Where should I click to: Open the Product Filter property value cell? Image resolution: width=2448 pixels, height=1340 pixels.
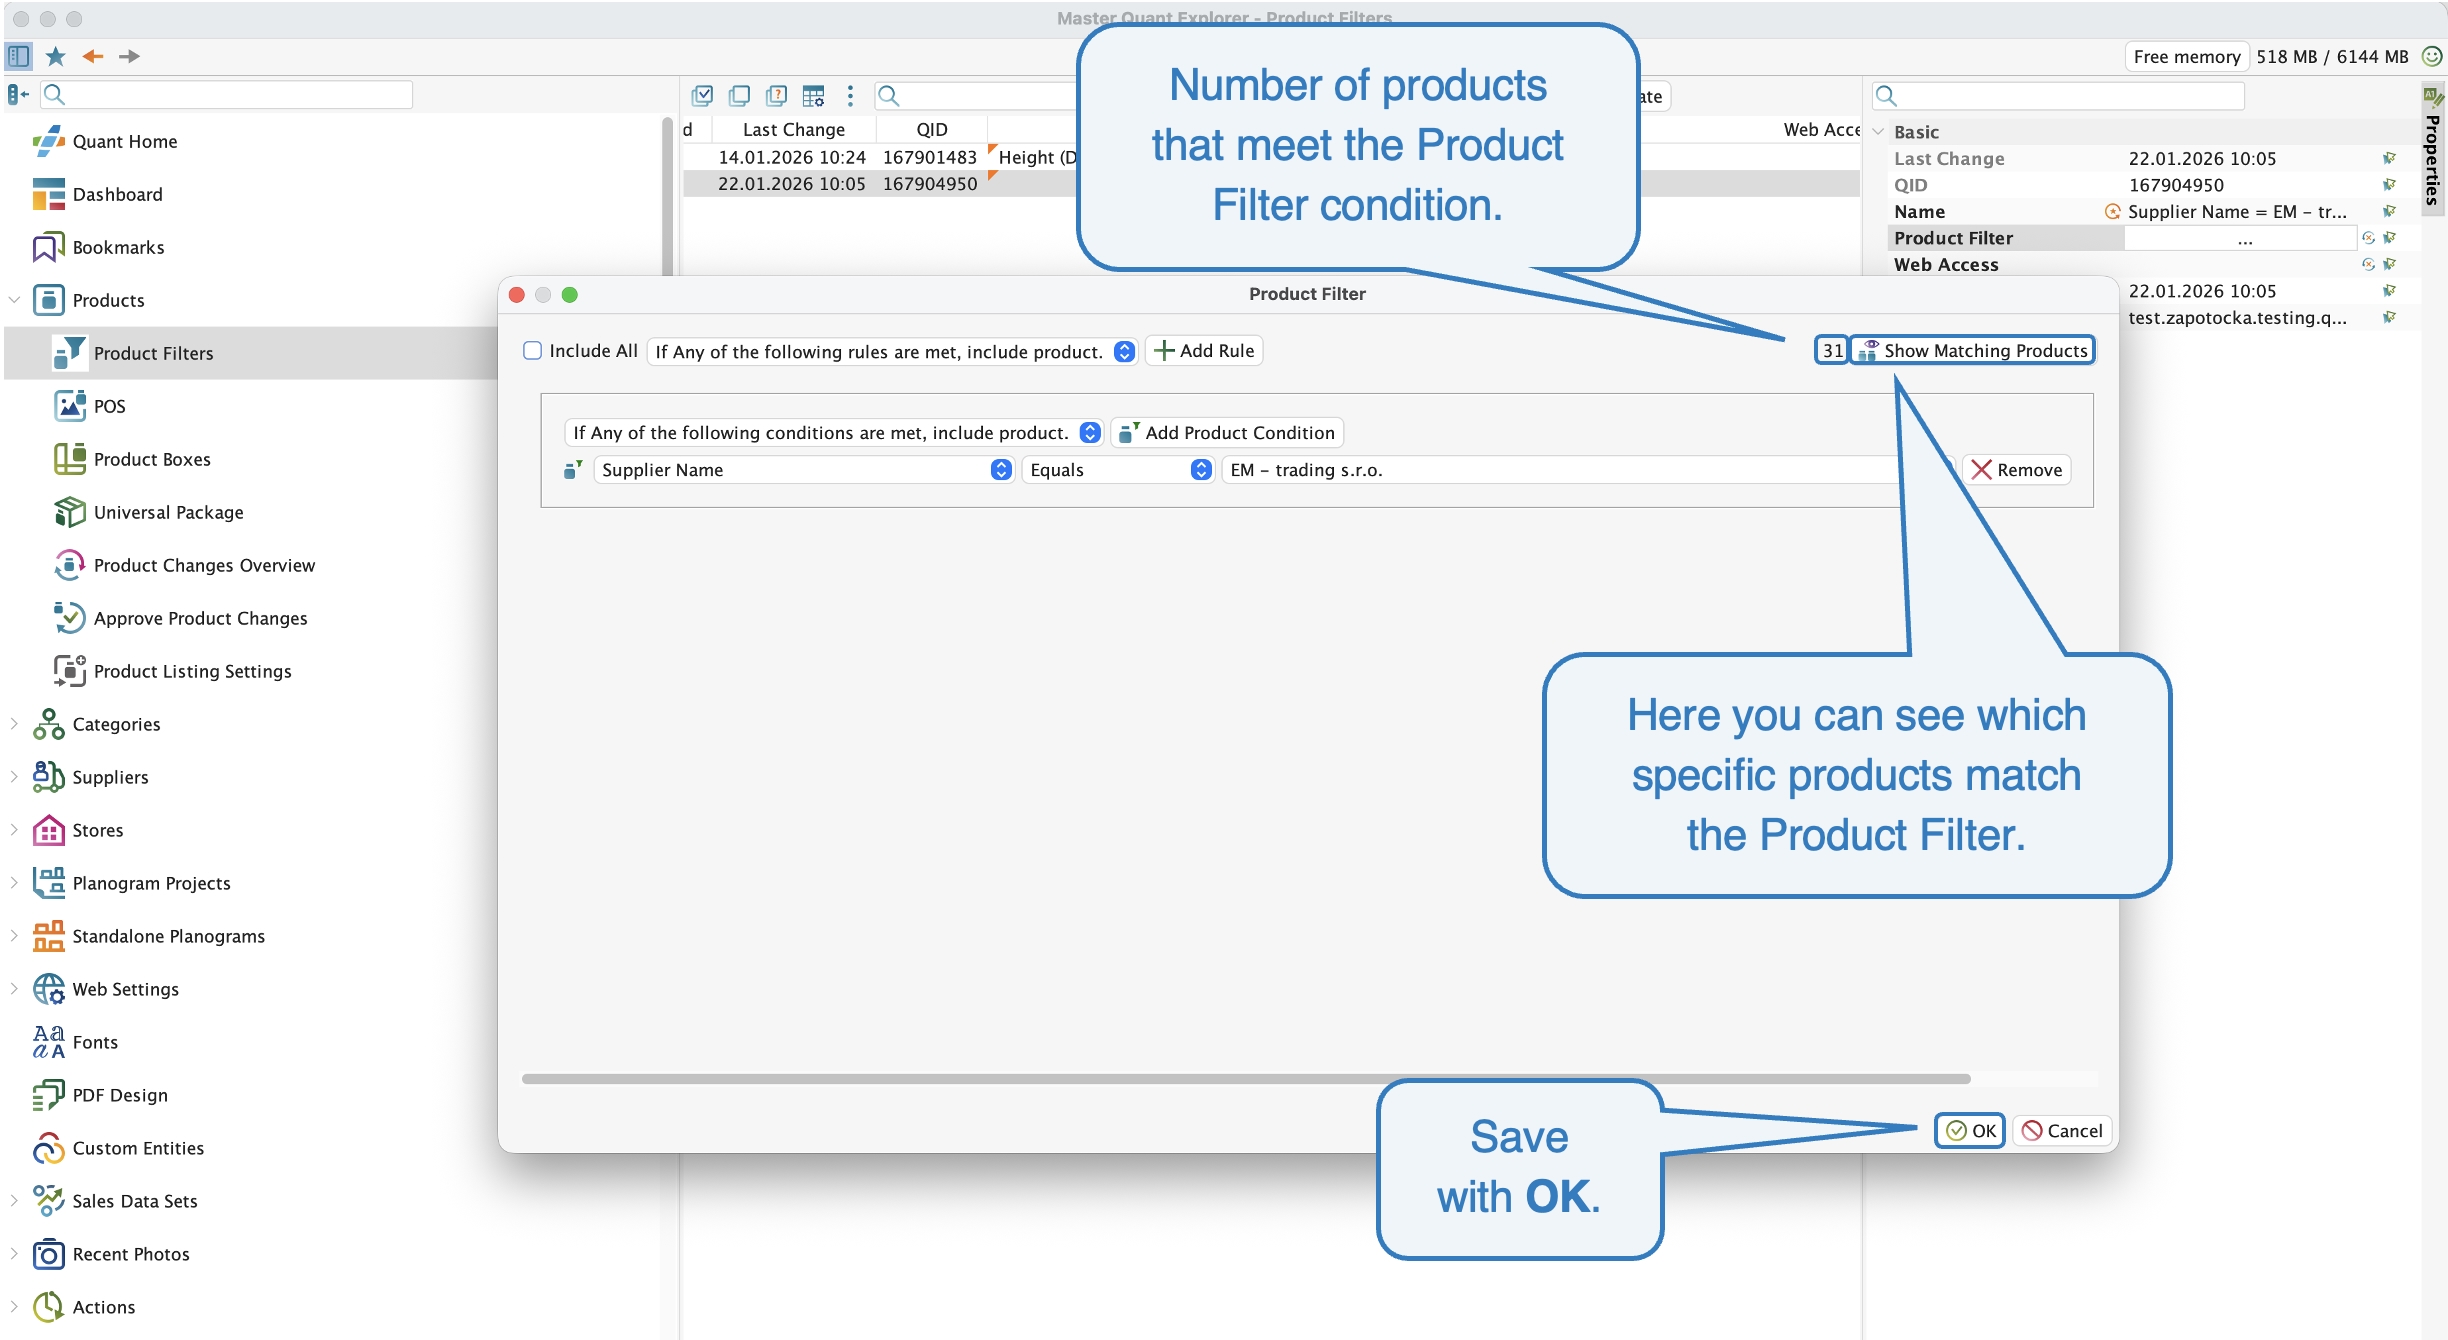tap(2240, 238)
